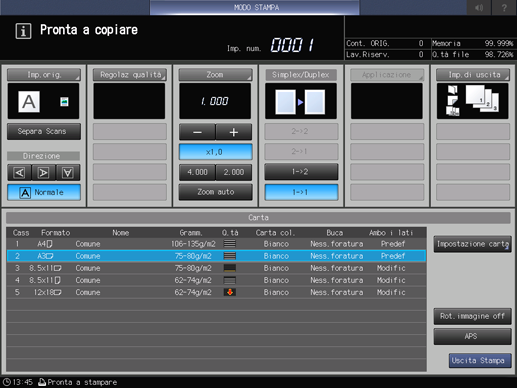Screen dimensions: 517x388
Task: Click the Ambo i lati column header
Action: 391,233
